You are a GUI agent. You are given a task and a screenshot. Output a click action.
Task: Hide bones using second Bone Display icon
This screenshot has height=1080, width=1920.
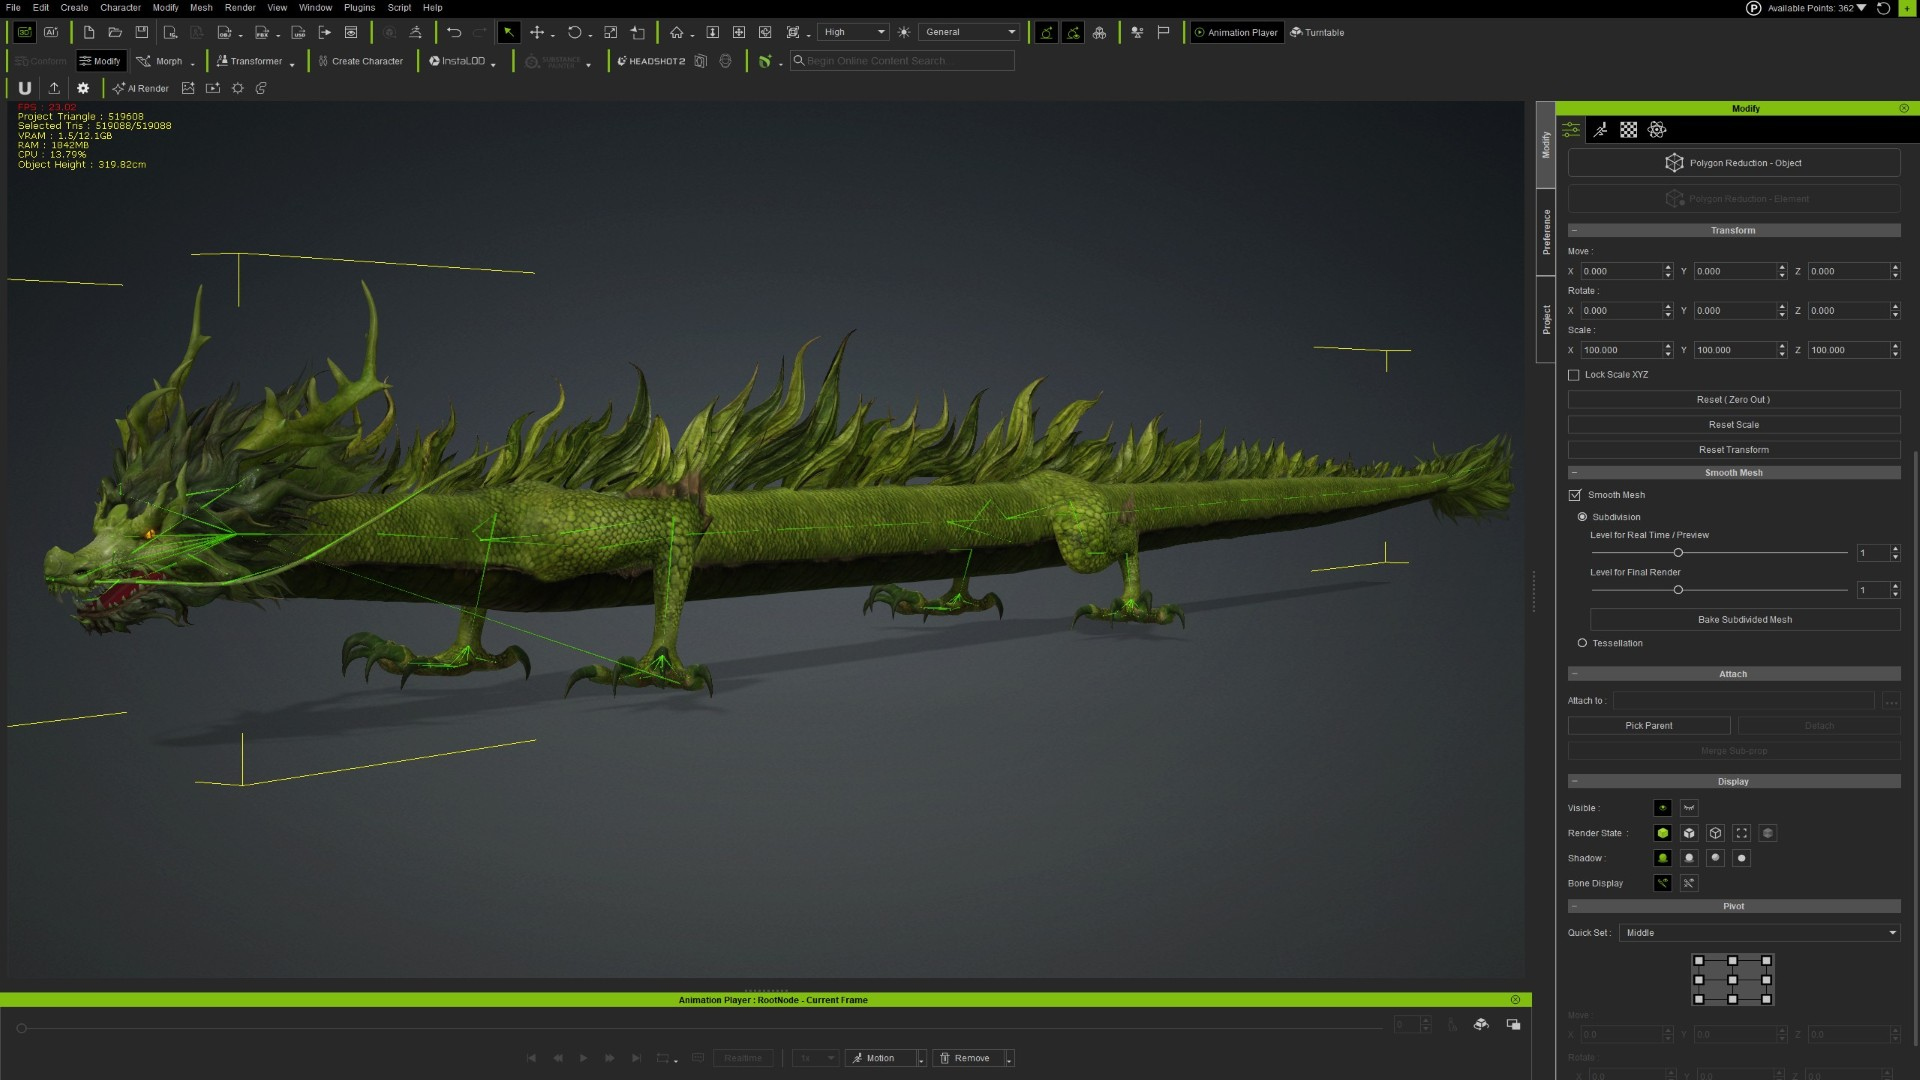[1689, 883]
